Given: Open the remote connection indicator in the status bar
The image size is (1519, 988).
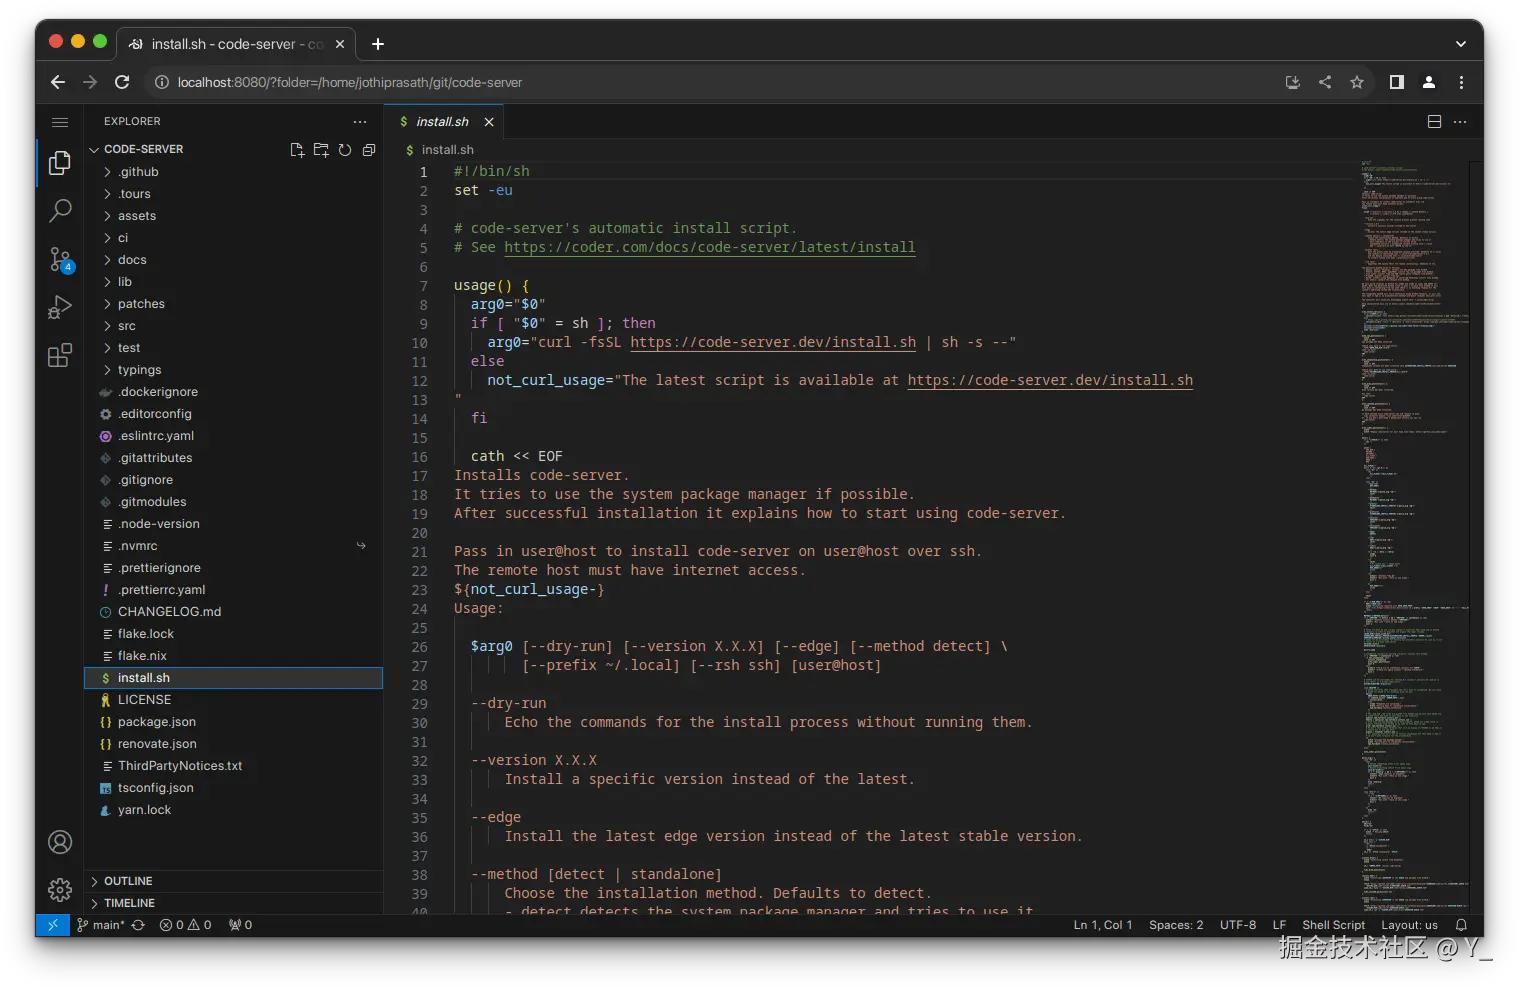Looking at the screenshot, I should [52, 925].
